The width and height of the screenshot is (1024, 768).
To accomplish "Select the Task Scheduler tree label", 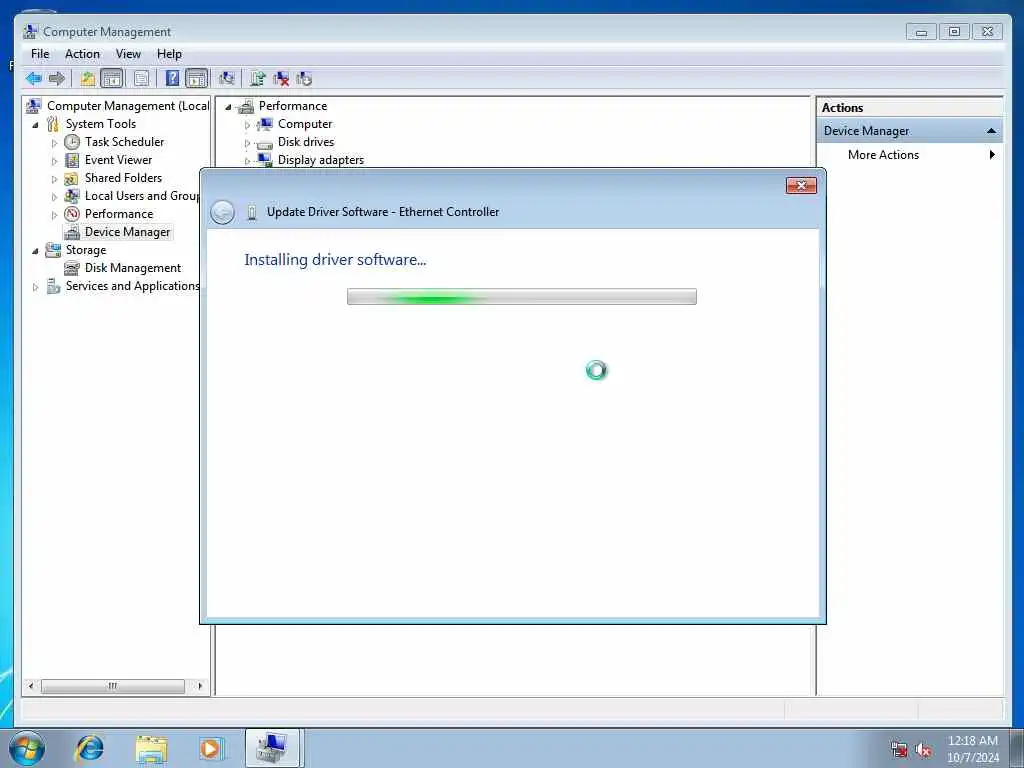I will (124, 142).
